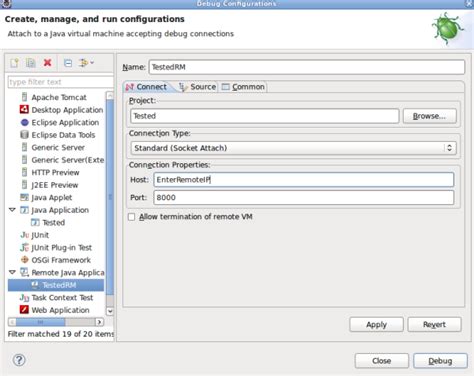
Task: Select Generic Server configuration type
Action: pyautogui.click(x=58, y=147)
